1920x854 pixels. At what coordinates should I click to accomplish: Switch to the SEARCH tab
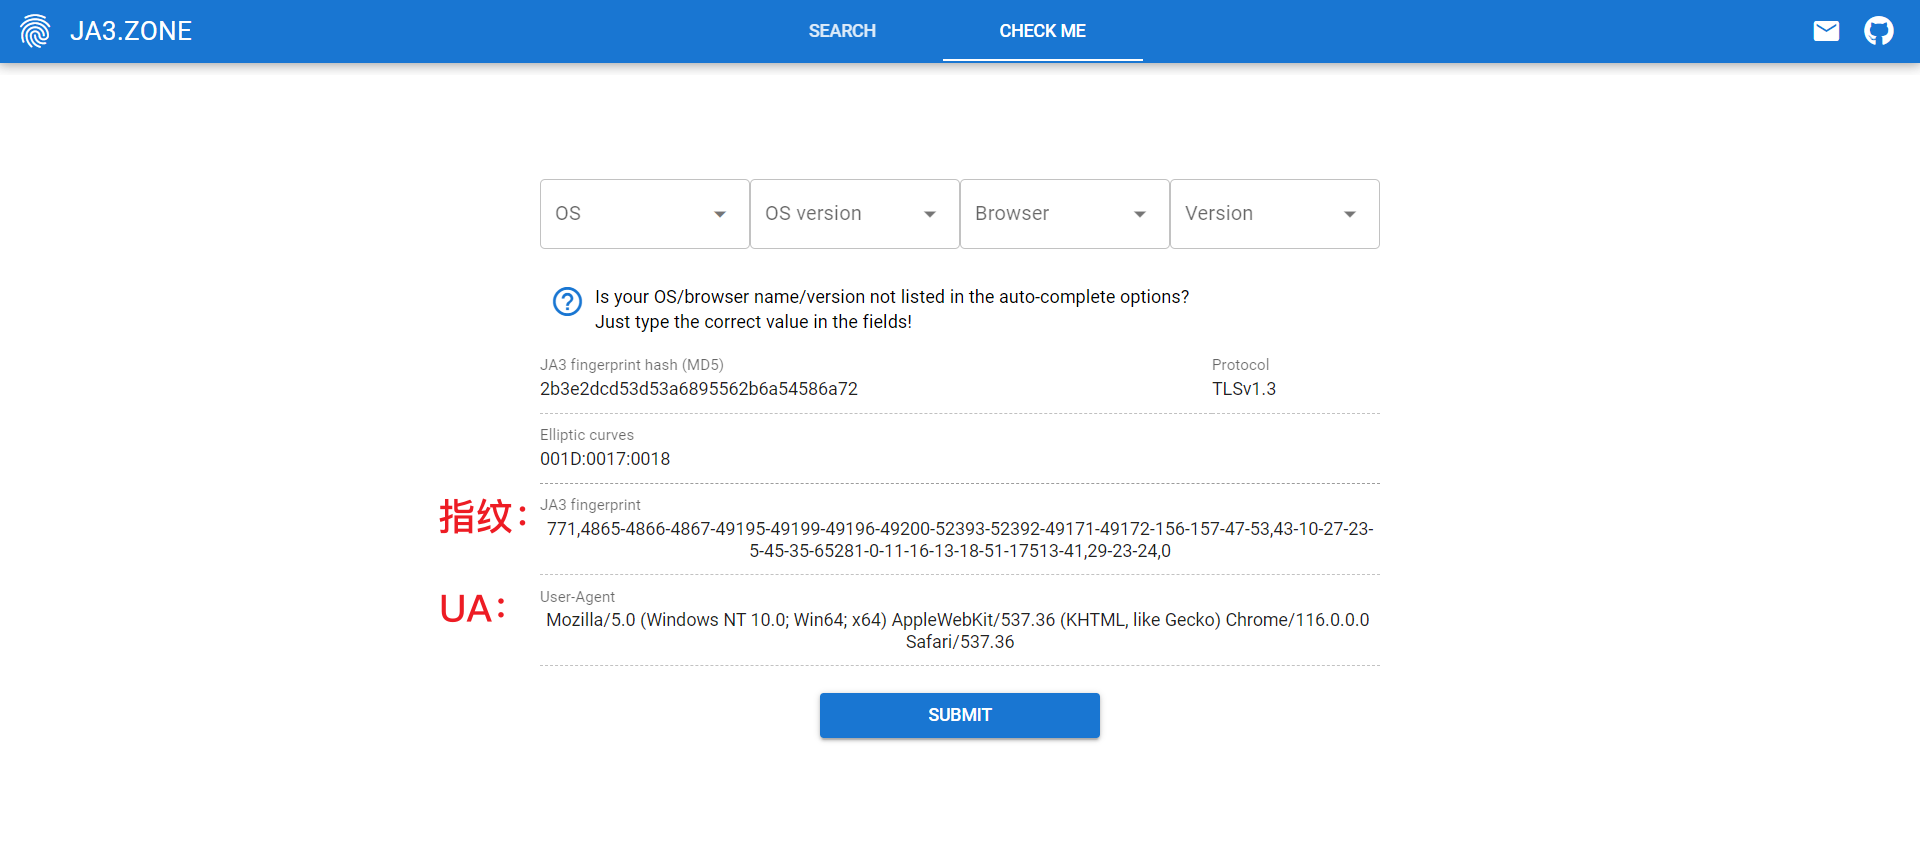pyautogui.click(x=842, y=31)
